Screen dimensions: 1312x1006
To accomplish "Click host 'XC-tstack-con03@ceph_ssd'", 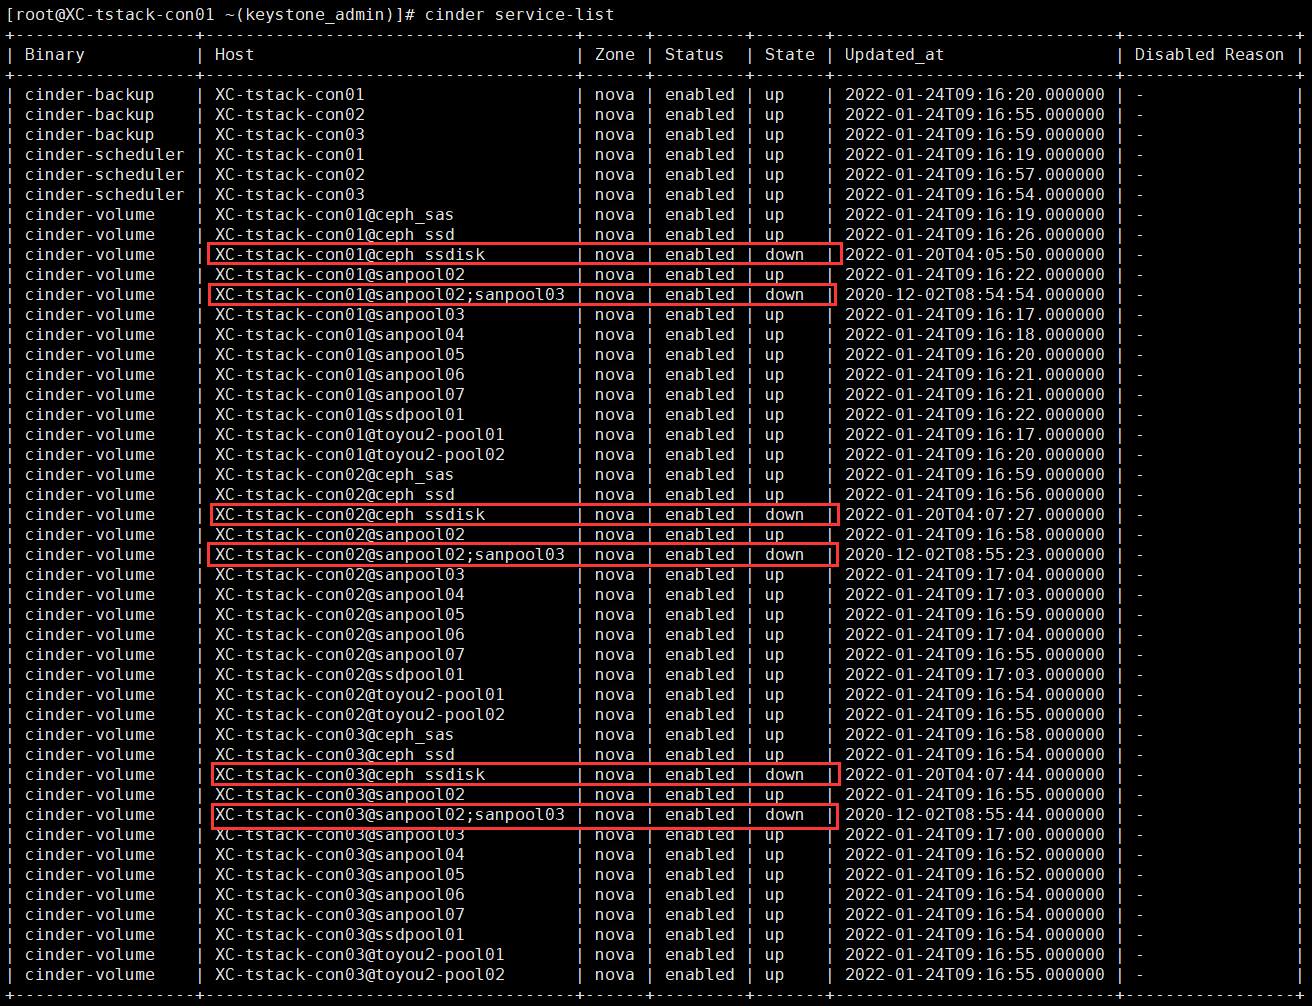I will click(334, 755).
